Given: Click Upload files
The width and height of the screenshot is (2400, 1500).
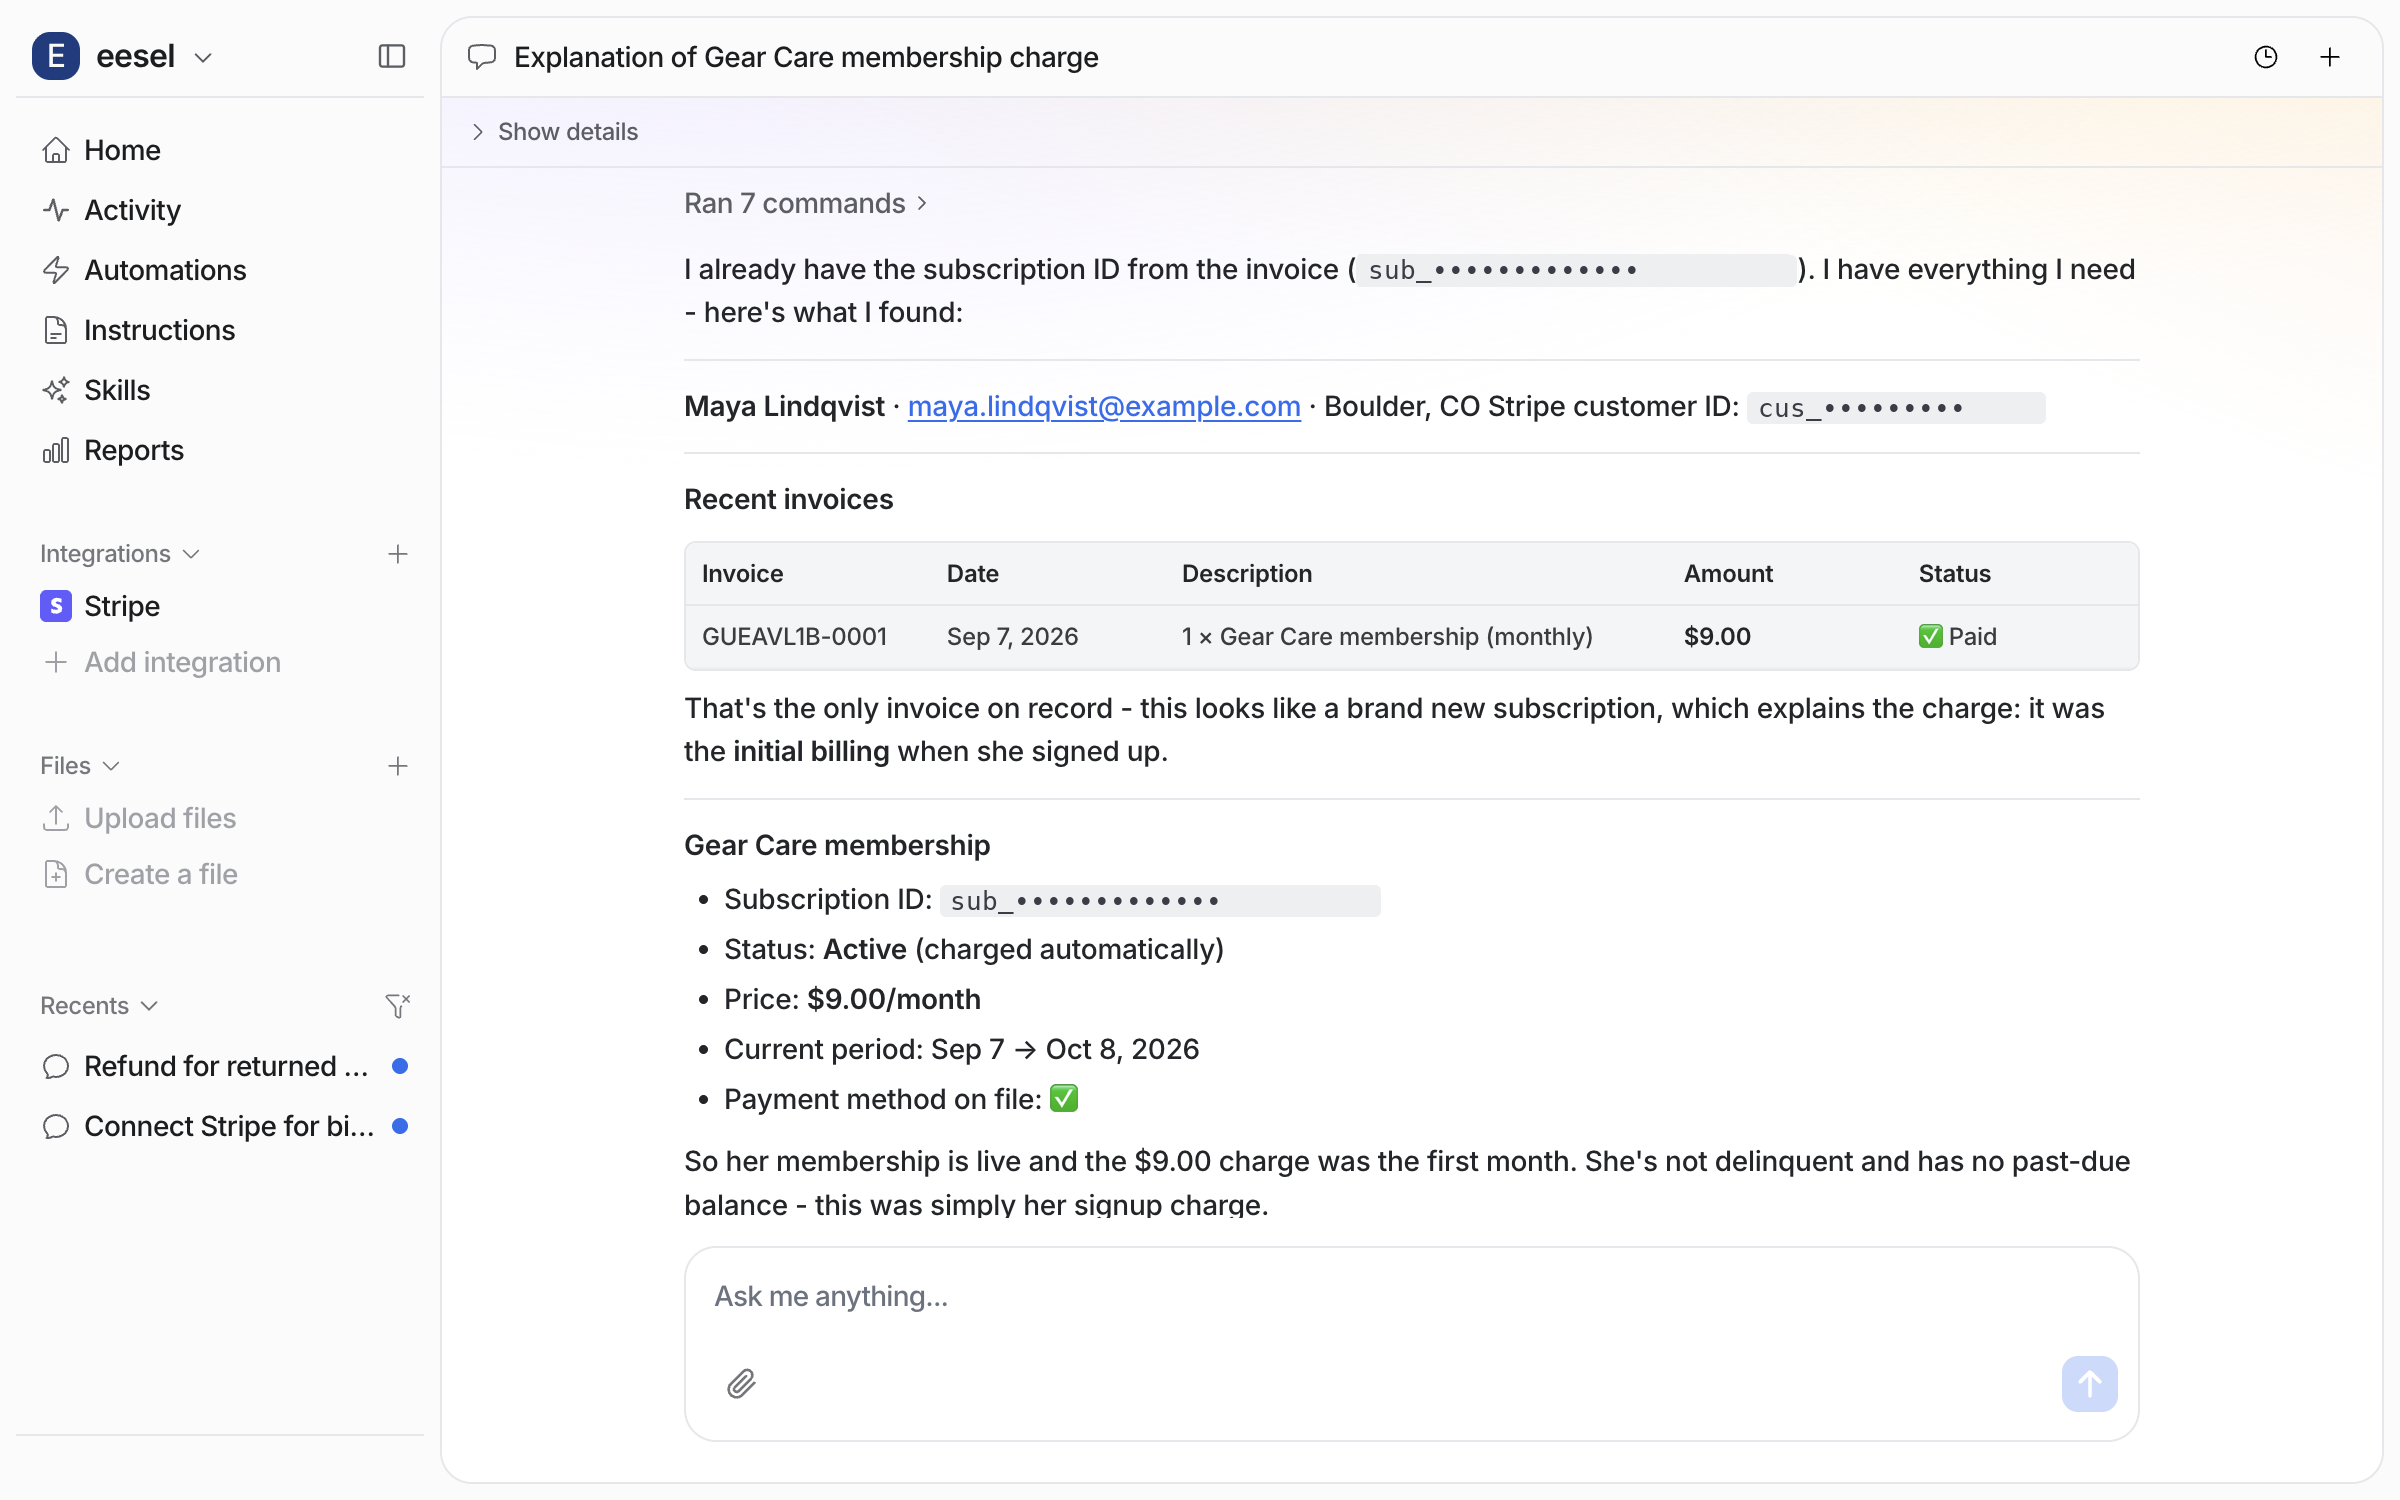Looking at the screenshot, I should [x=220, y=818].
